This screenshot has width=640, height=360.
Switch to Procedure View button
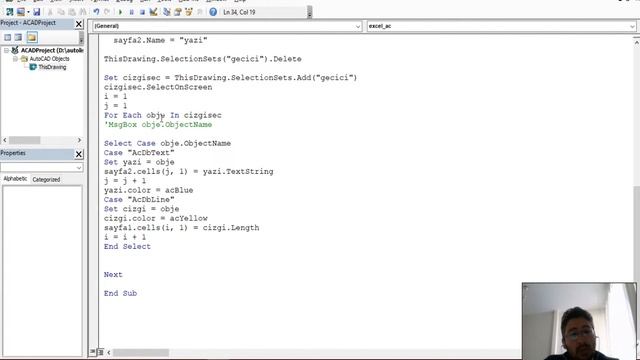93,352
